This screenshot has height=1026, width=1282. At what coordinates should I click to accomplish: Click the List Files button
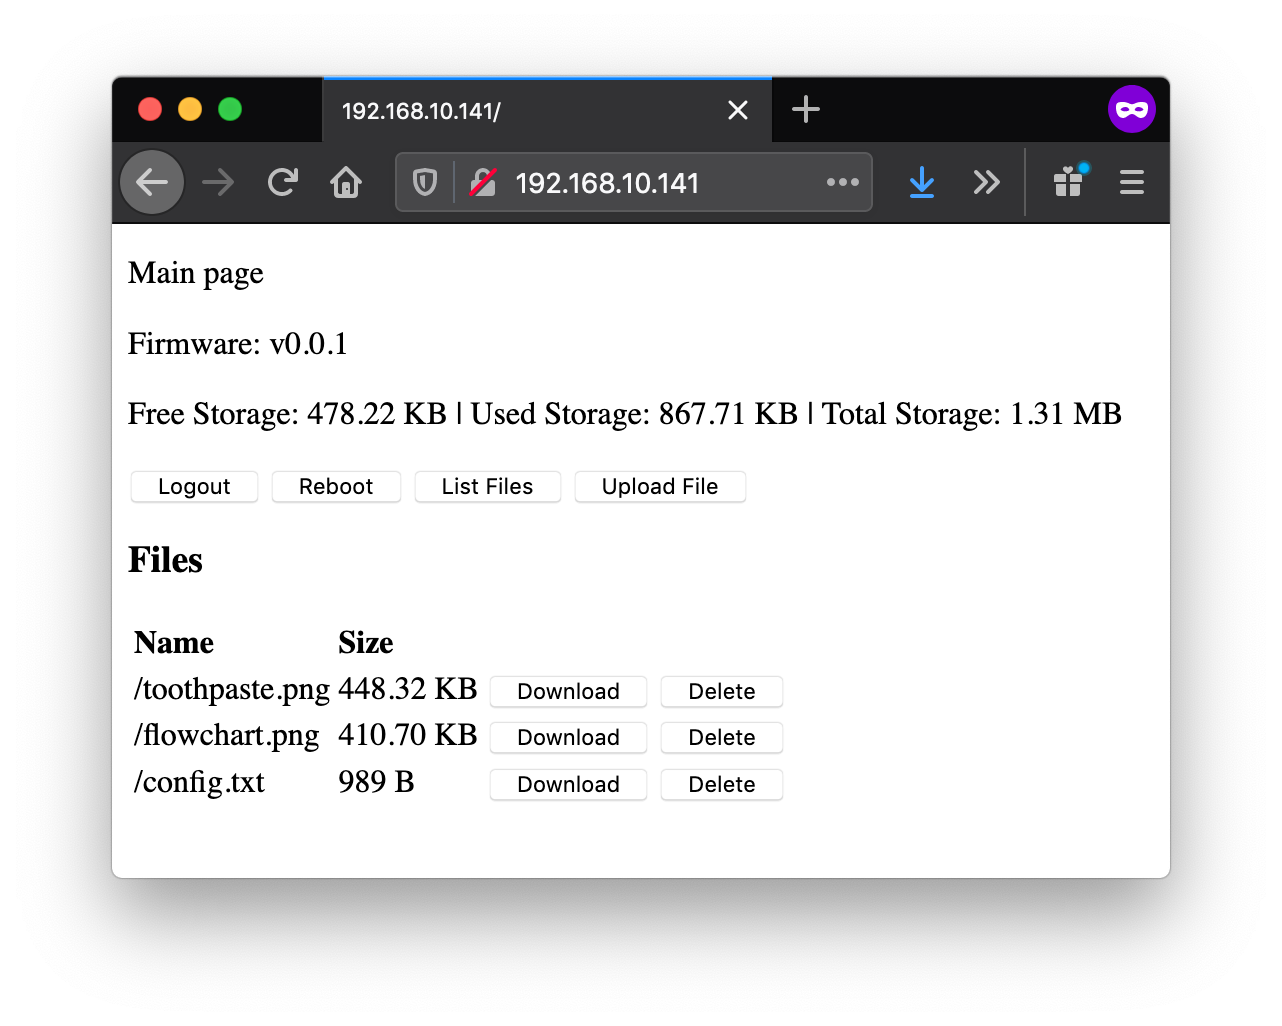point(488,487)
